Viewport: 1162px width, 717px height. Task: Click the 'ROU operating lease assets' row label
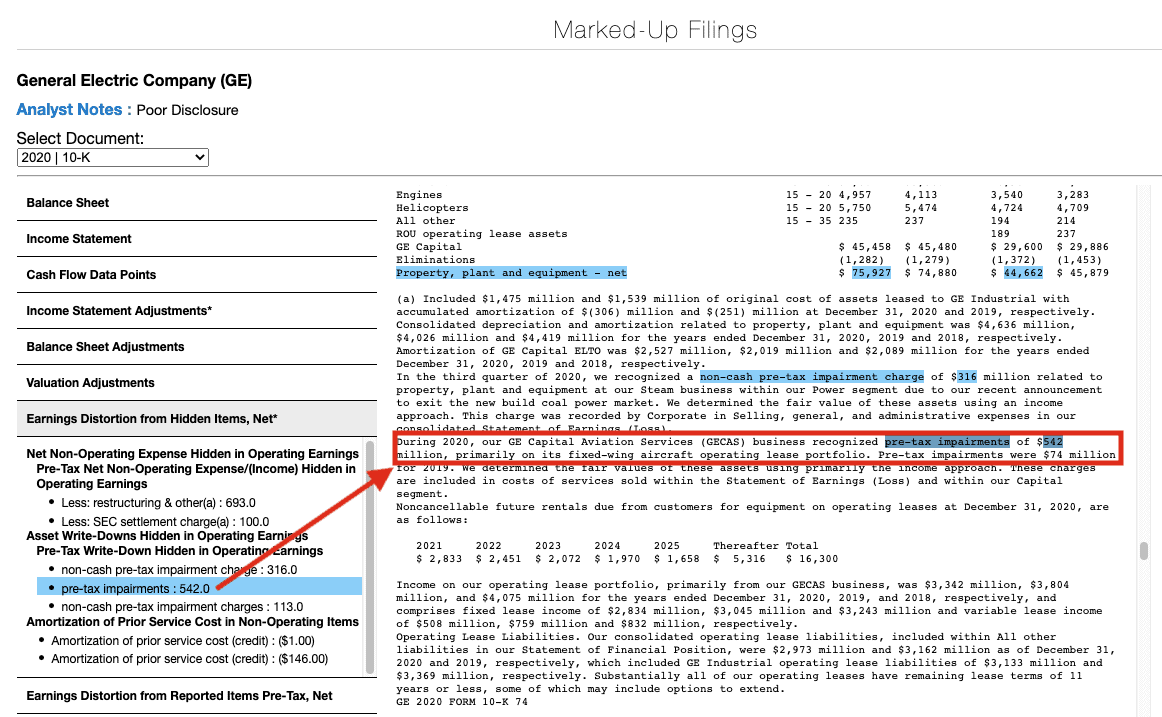482,234
